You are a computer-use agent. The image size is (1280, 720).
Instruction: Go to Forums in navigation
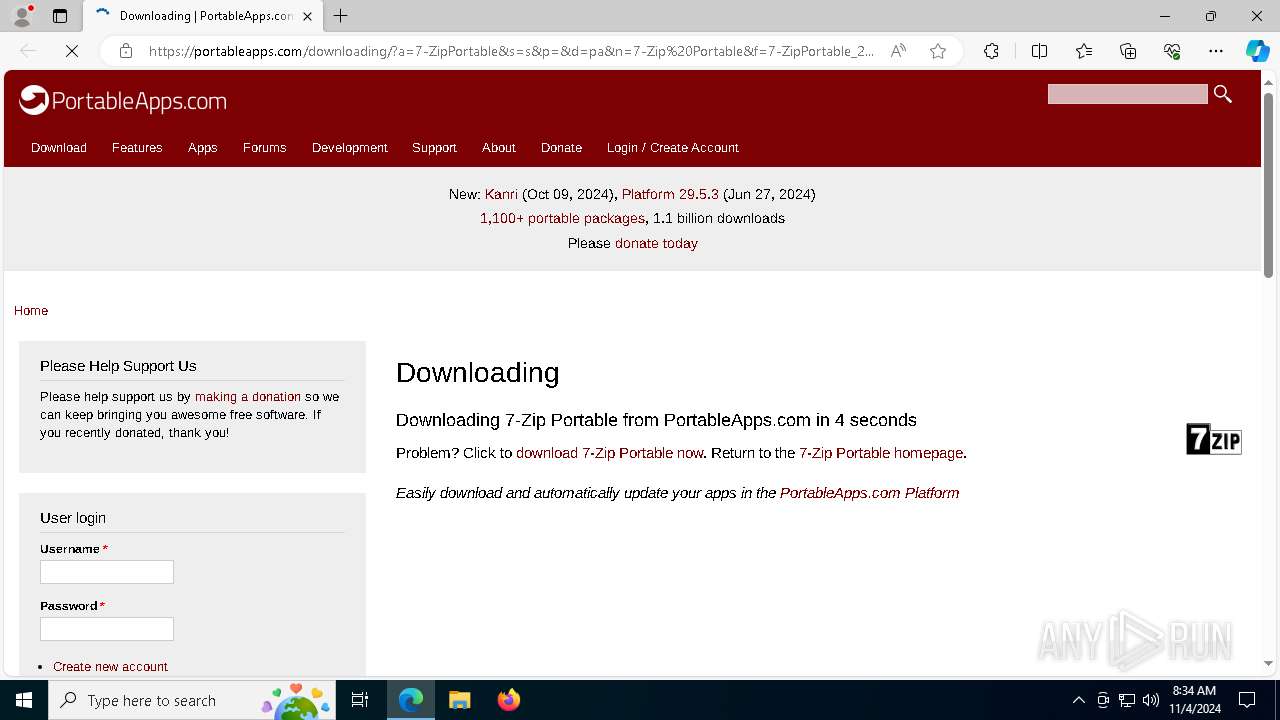pyautogui.click(x=264, y=147)
